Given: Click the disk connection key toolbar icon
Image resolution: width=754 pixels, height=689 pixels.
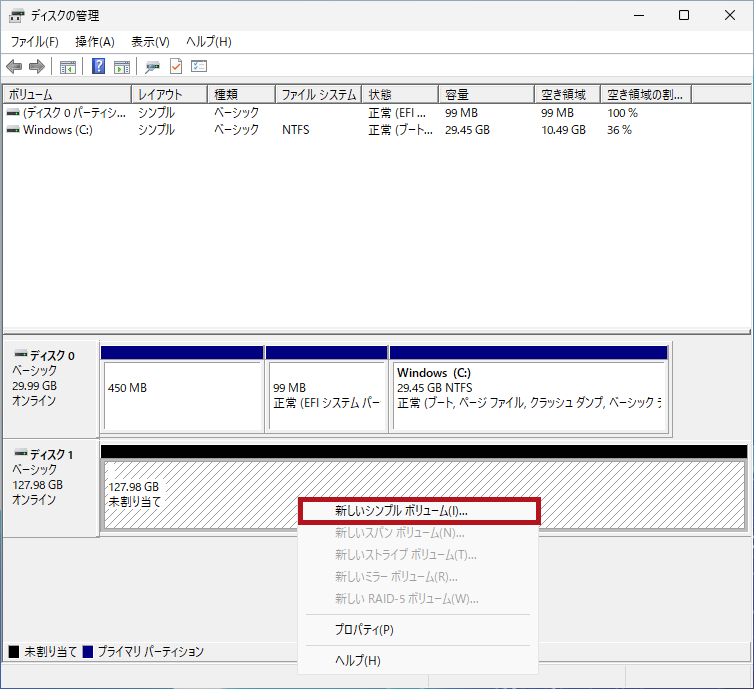Looking at the screenshot, I should (153, 67).
